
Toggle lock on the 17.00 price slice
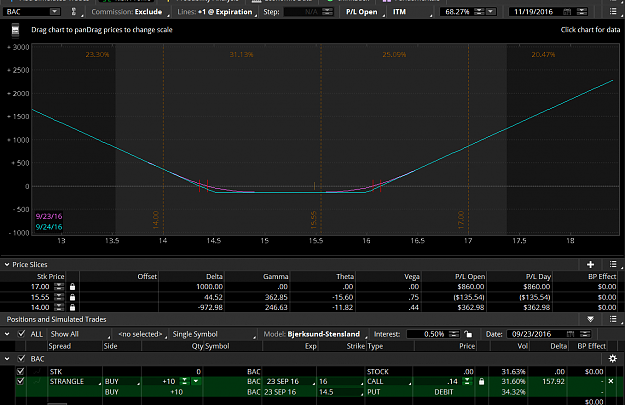pyautogui.click(x=72, y=287)
